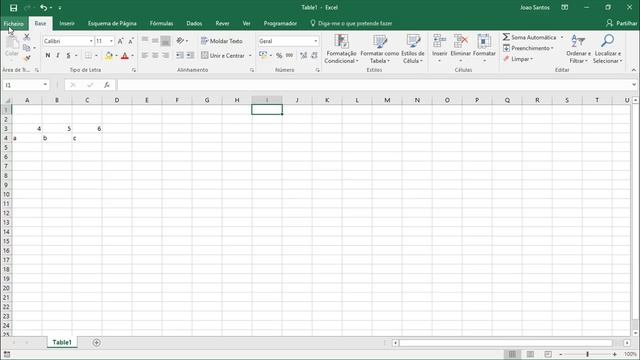Open the Programador tab
This screenshot has width=640, height=360.
tap(280, 24)
